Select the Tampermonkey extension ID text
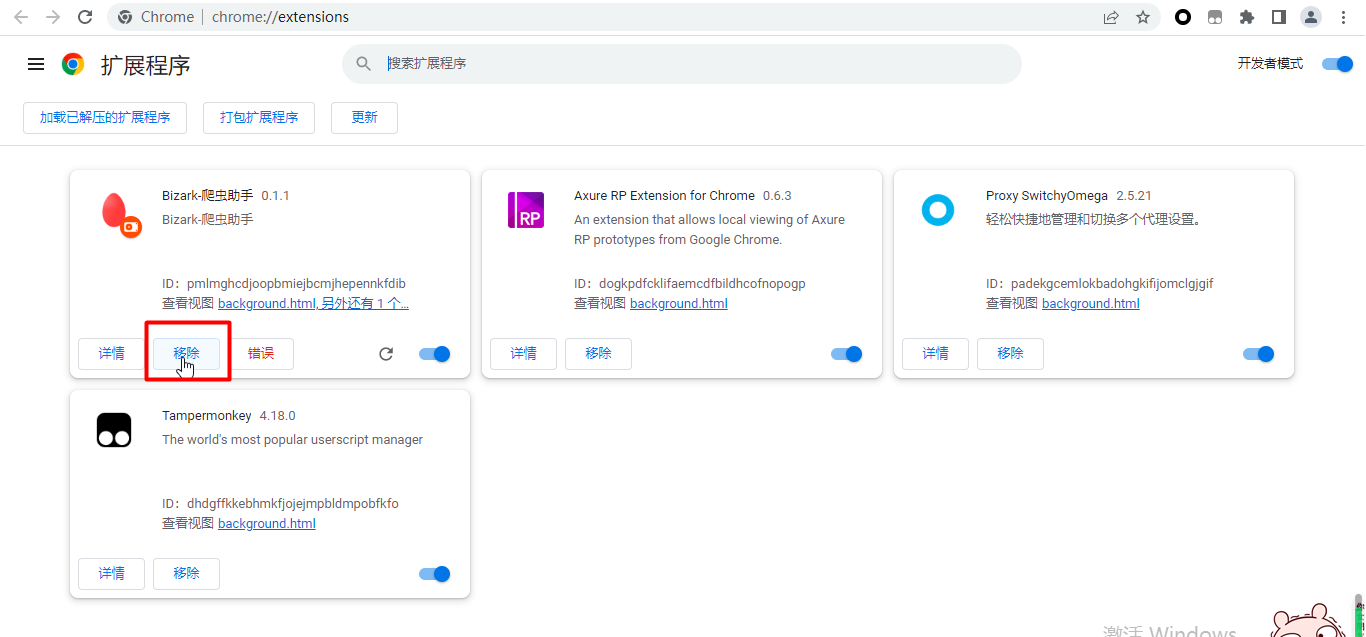The image size is (1366, 637). click(x=280, y=504)
